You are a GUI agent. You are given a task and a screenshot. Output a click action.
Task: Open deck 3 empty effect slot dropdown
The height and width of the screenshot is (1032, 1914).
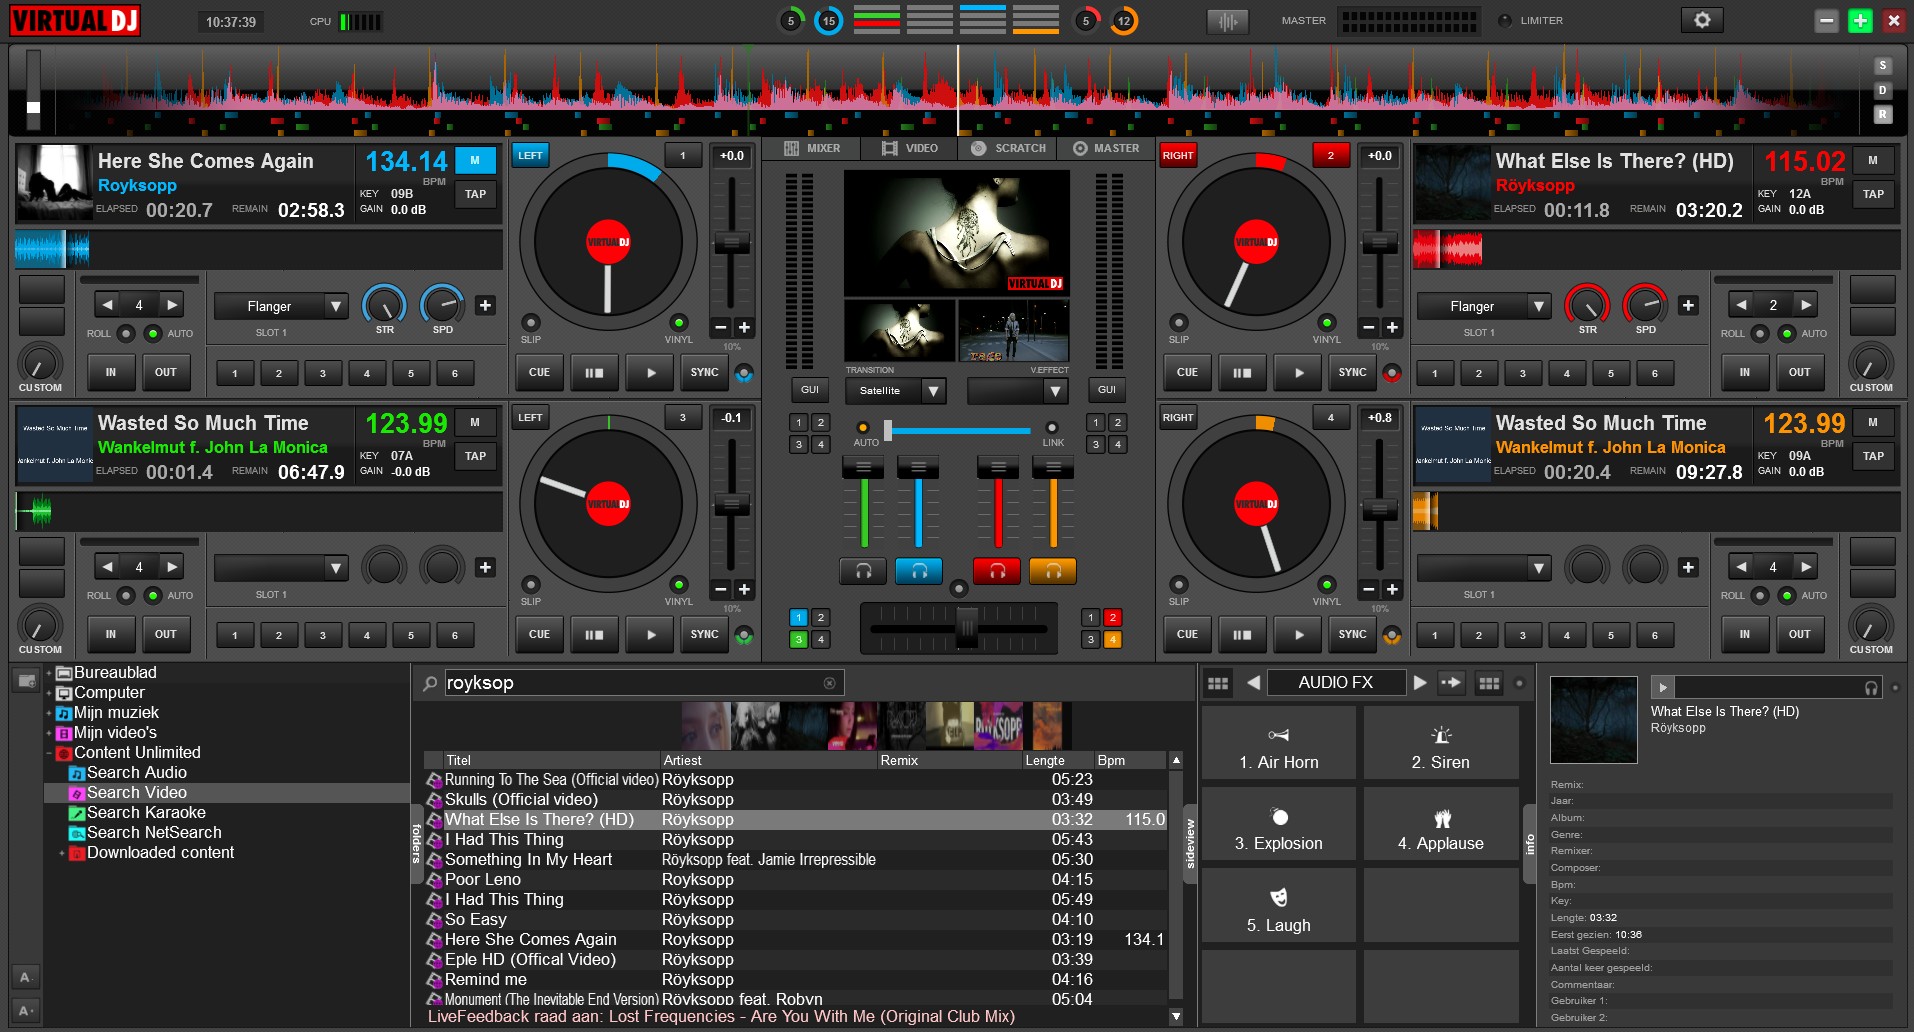(x=336, y=568)
